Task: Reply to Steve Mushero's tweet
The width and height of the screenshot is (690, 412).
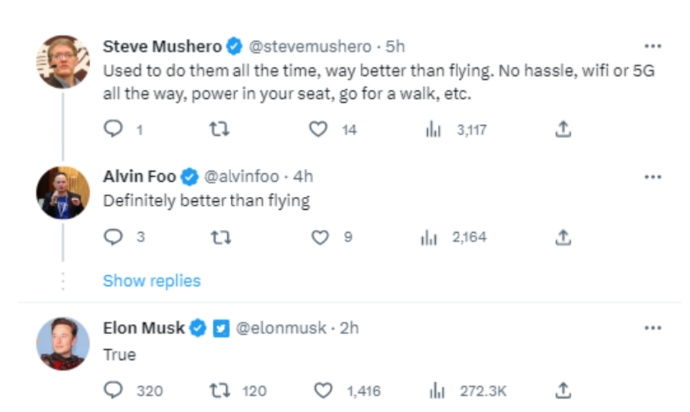Action: [x=113, y=129]
